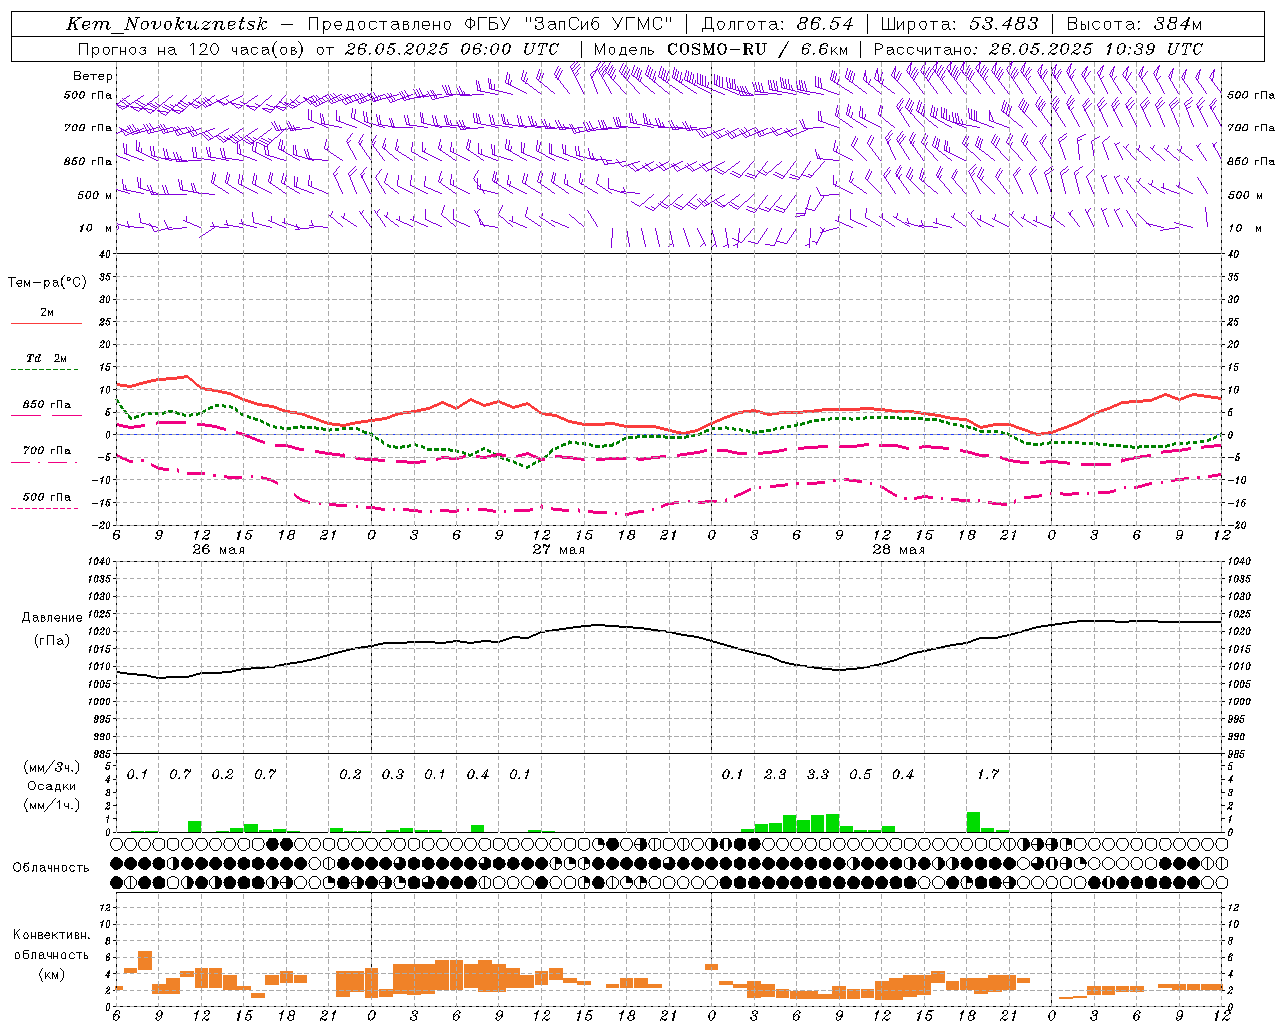This screenshot has width=1280, height=1024.
Task: Click the longitude value Долгота: 86.54
Action: (778, 24)
